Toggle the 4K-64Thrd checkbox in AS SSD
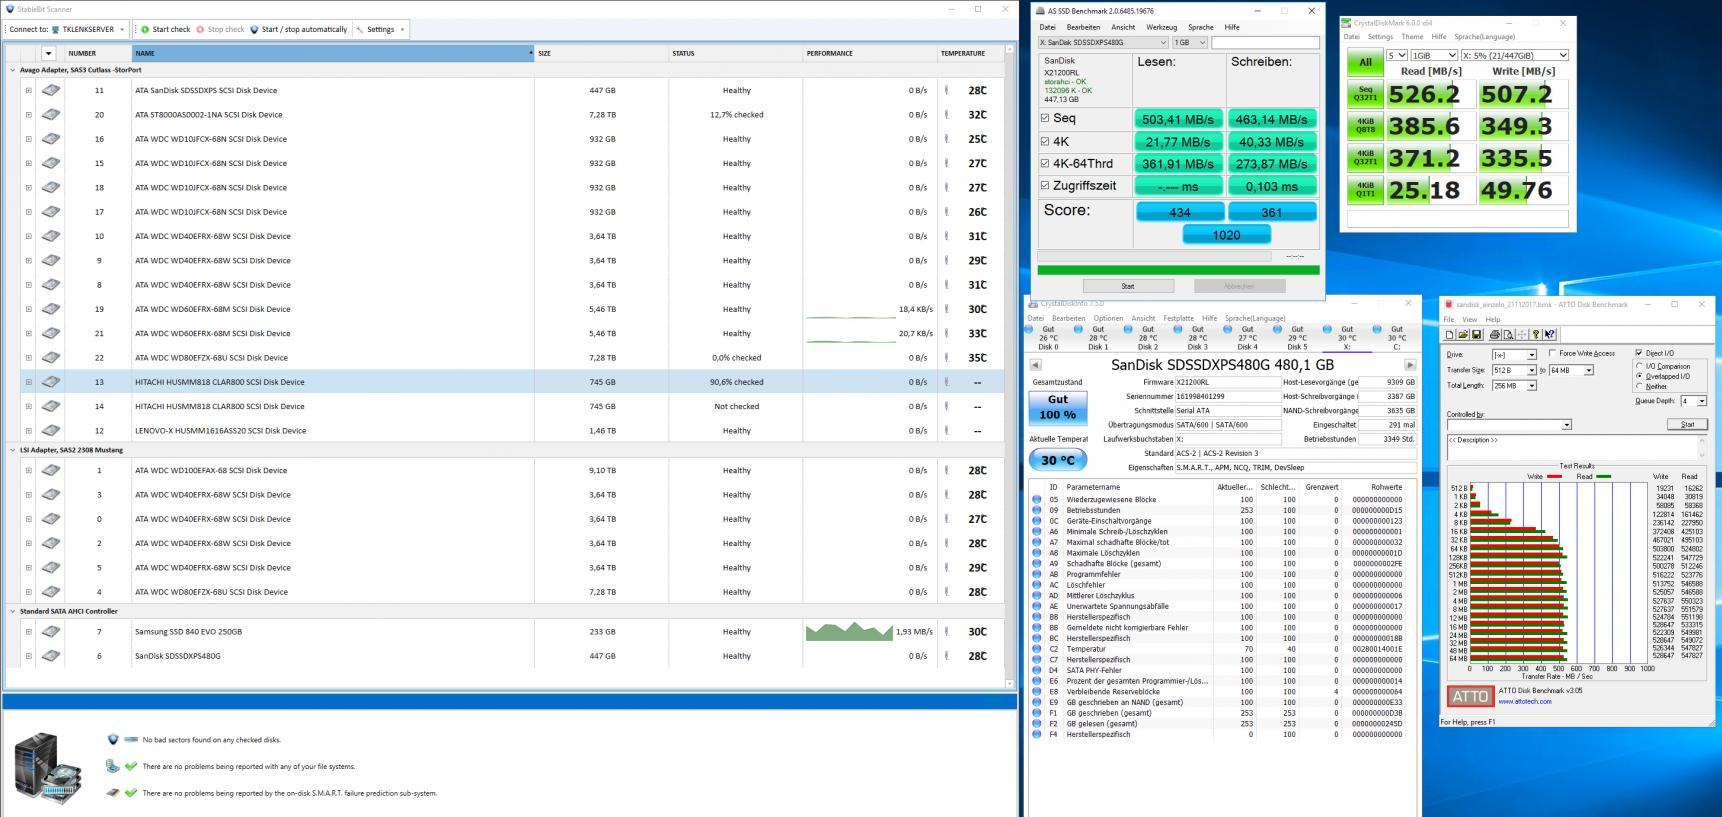1722x817 pixels. click(x=1045, y=163)
